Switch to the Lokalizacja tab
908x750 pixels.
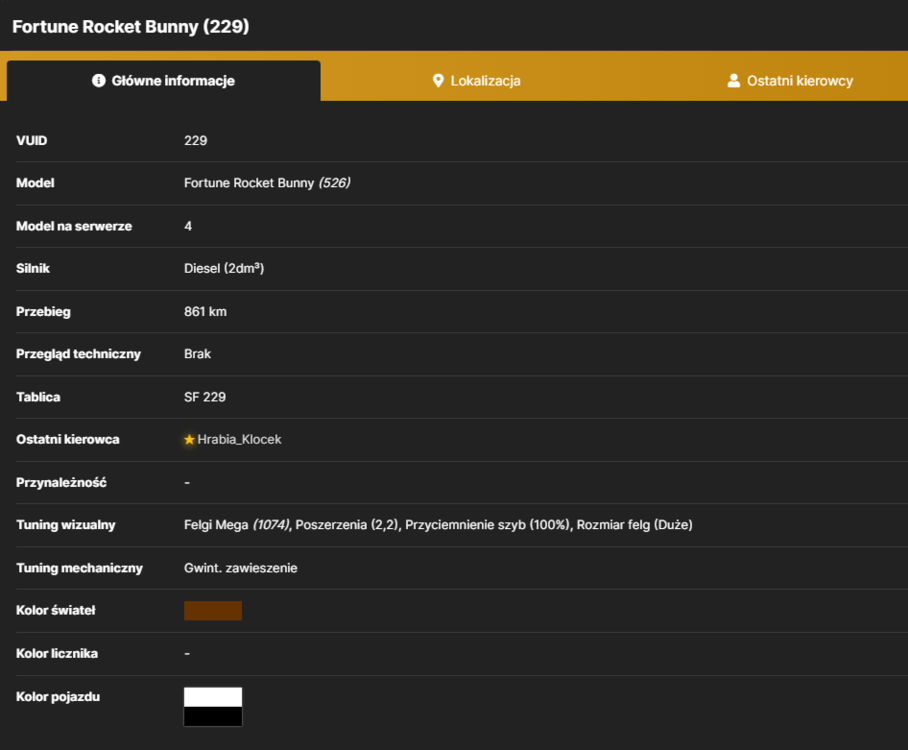point(477,81)
